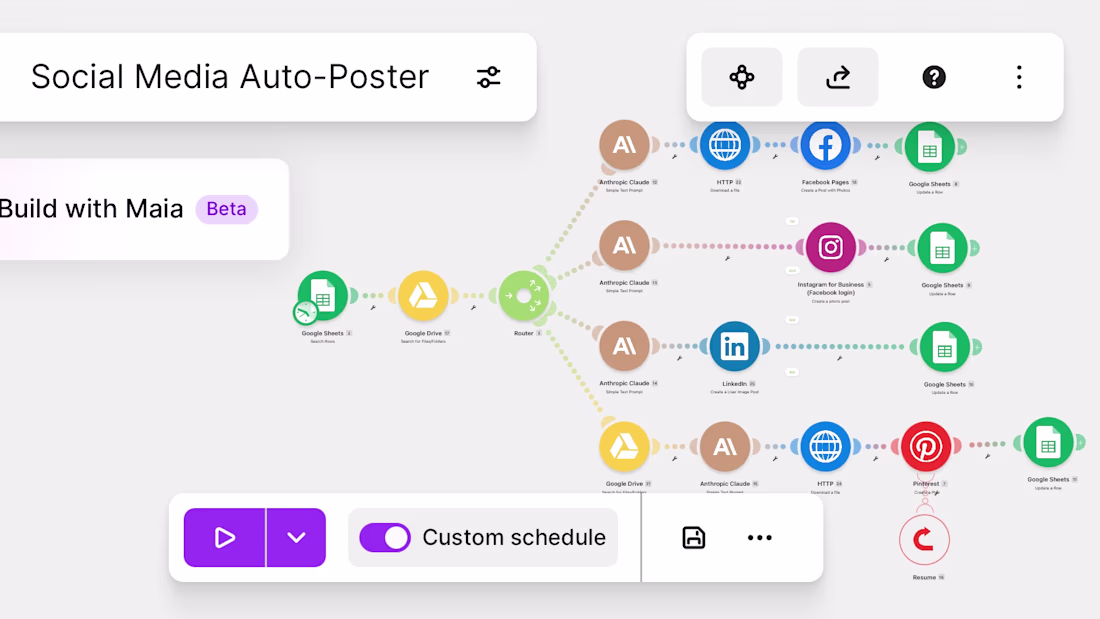
Task: Click the Social Media Auto-Poster scenario title
Action: [x=229, y=76]
